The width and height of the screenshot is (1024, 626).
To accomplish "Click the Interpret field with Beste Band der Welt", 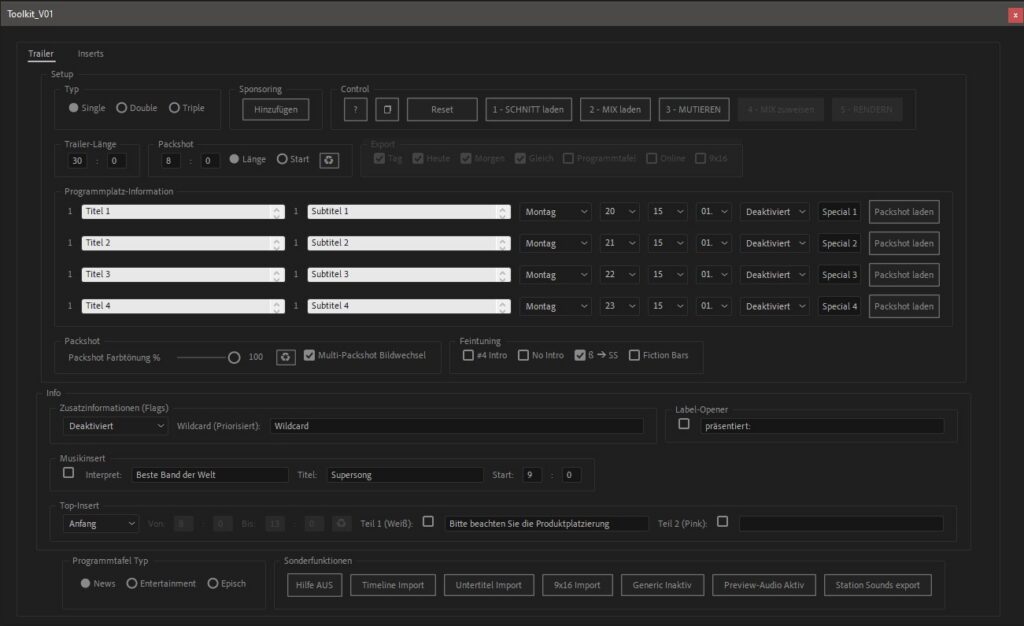I will coord(210,475).
